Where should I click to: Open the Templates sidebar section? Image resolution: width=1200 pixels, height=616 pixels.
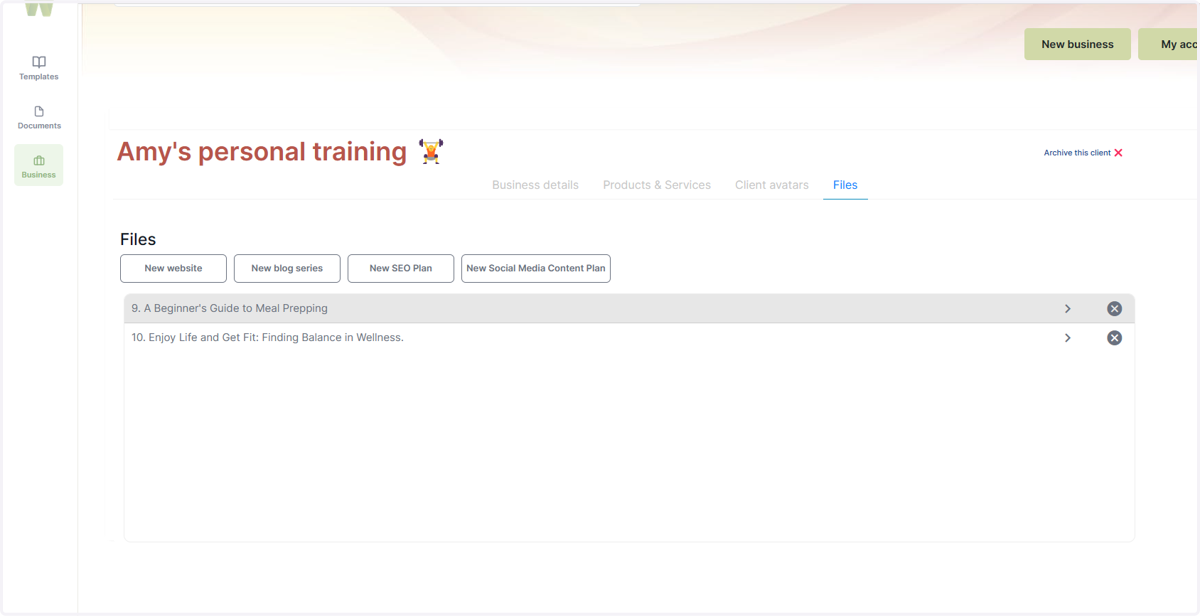coord(39,68)
